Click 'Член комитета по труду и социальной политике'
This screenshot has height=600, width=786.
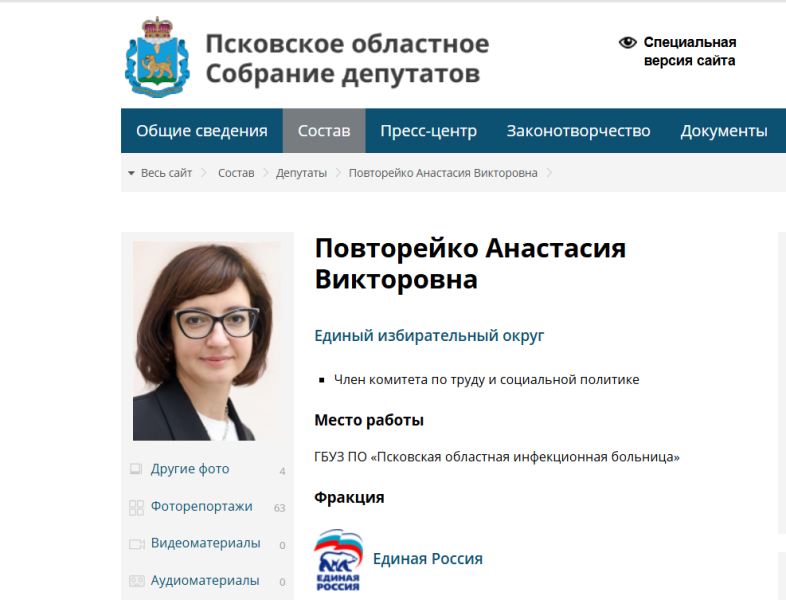(486, 379)
